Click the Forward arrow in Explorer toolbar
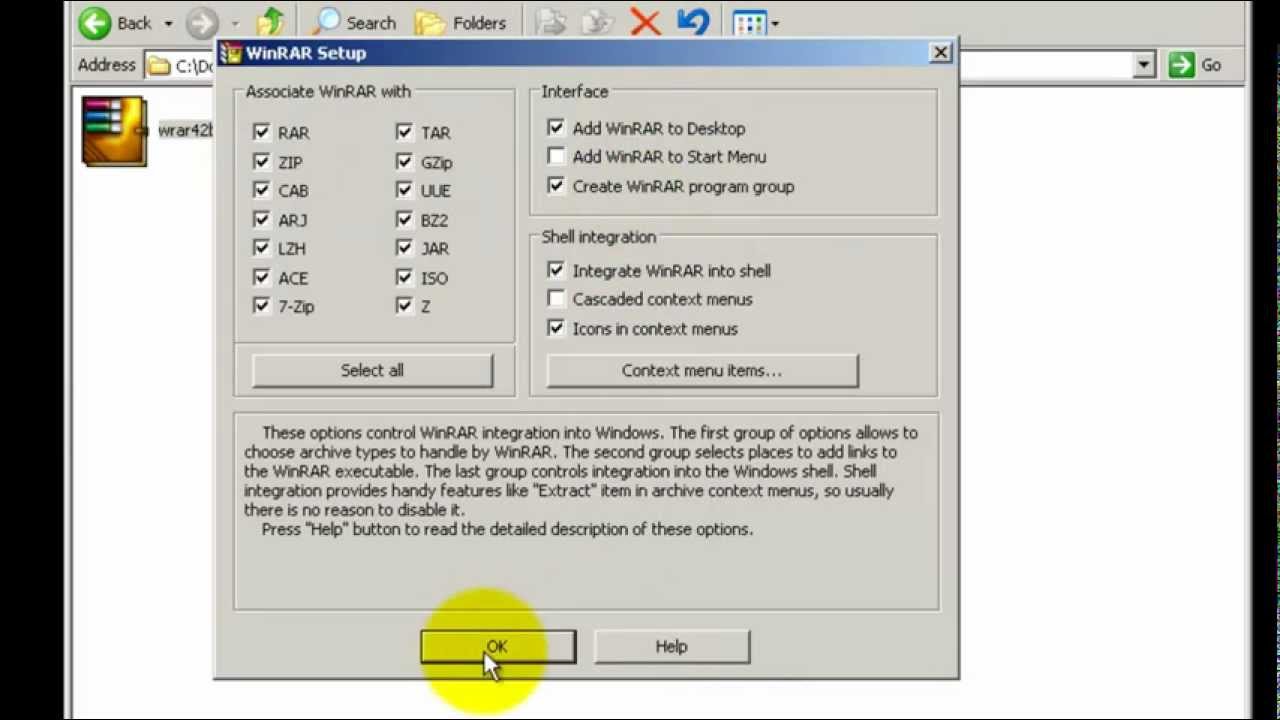1280x720 pixels. click(203, 23)
